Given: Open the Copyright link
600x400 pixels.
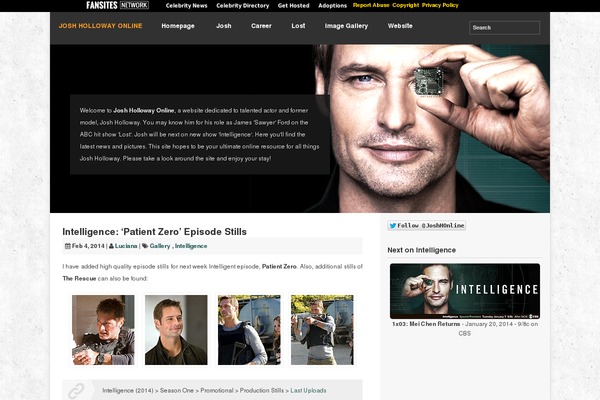Looking at the screenshot, I should click(406, 5).
